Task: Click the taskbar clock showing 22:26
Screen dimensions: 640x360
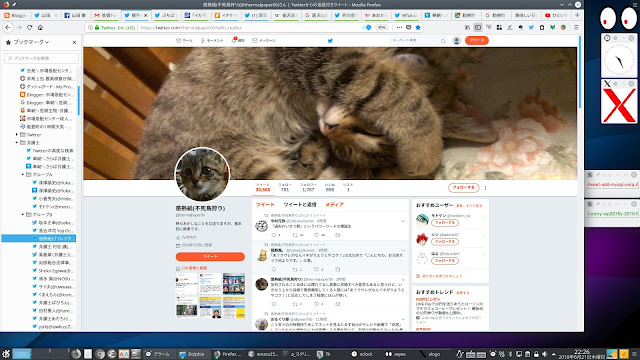Action: tap(581, 354)
